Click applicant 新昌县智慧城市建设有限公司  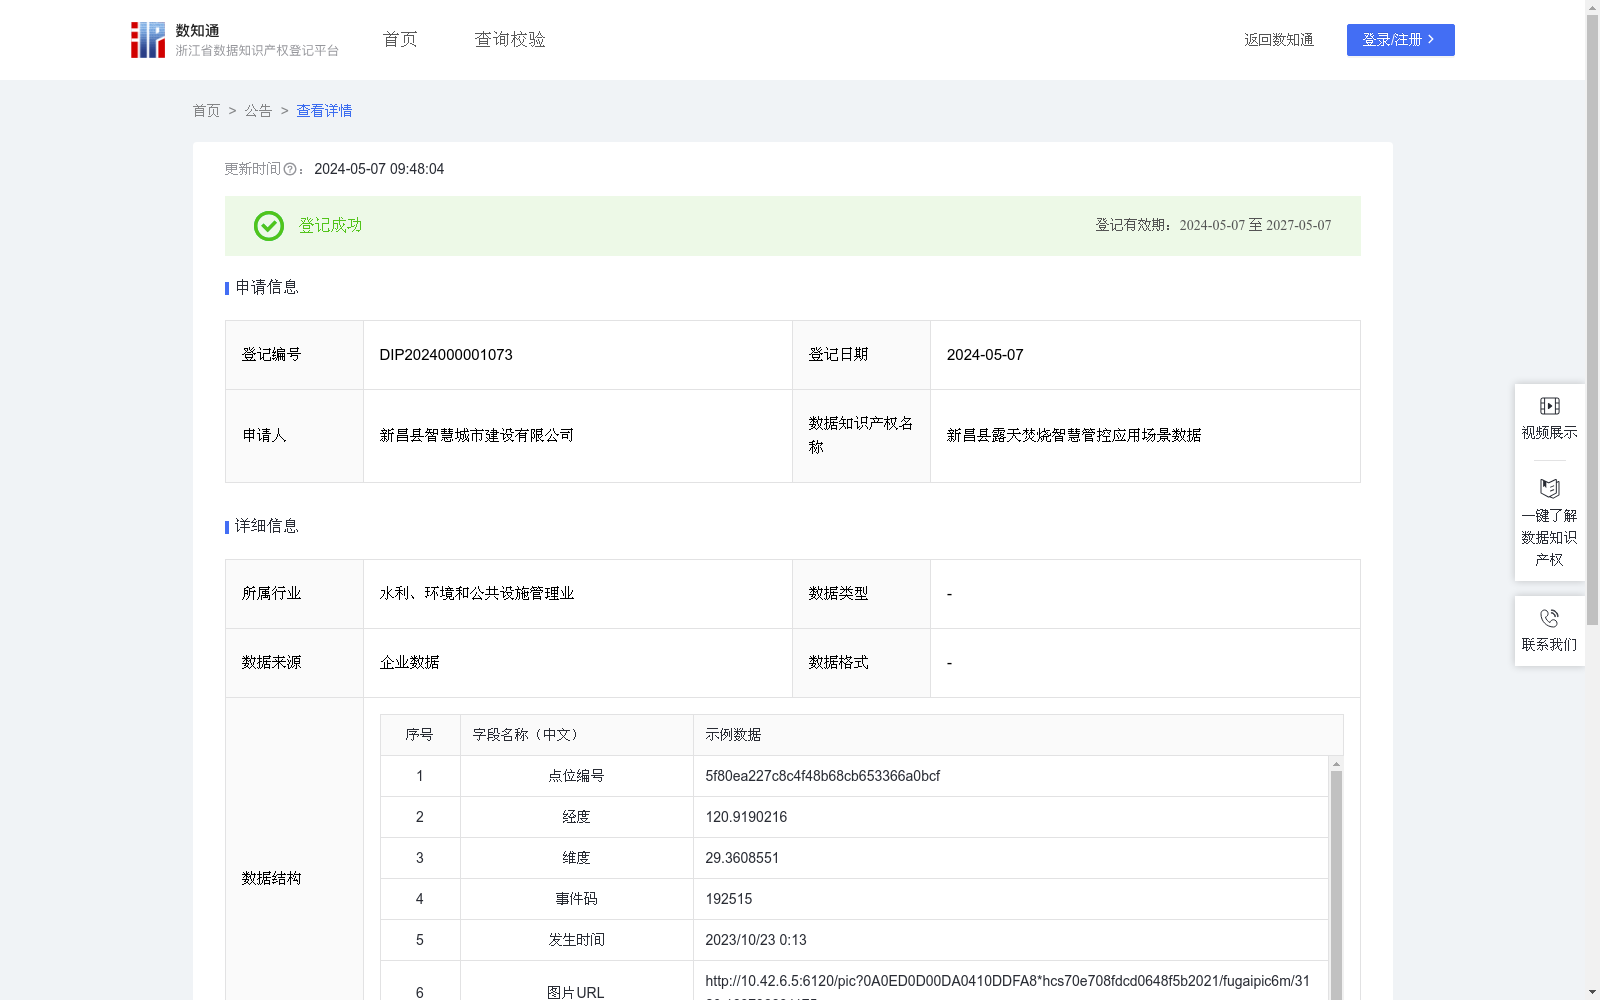click(x=477, y=436)
